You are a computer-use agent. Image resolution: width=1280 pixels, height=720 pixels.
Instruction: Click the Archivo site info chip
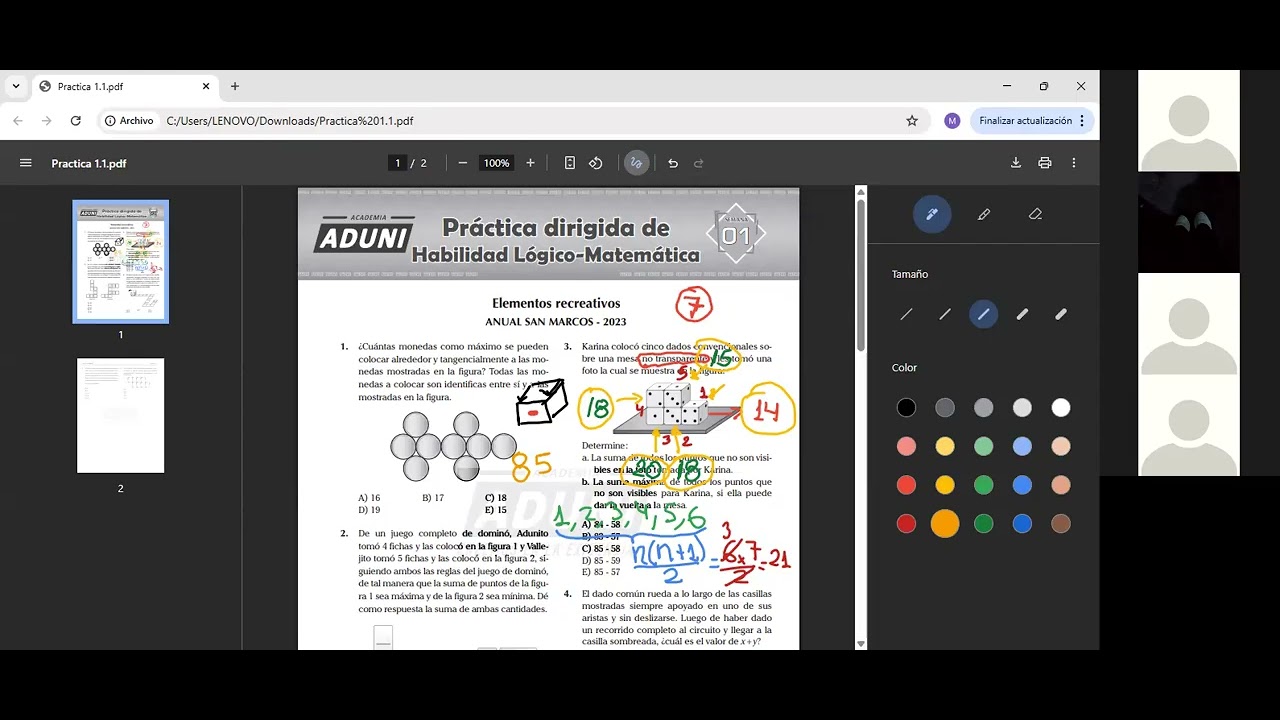[x=130, y=121]
